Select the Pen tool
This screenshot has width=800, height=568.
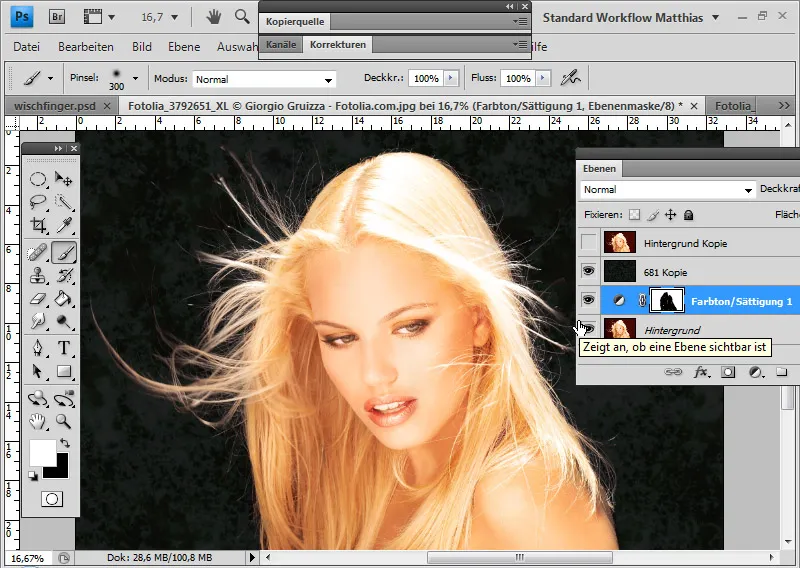click(x=37, y=348)
